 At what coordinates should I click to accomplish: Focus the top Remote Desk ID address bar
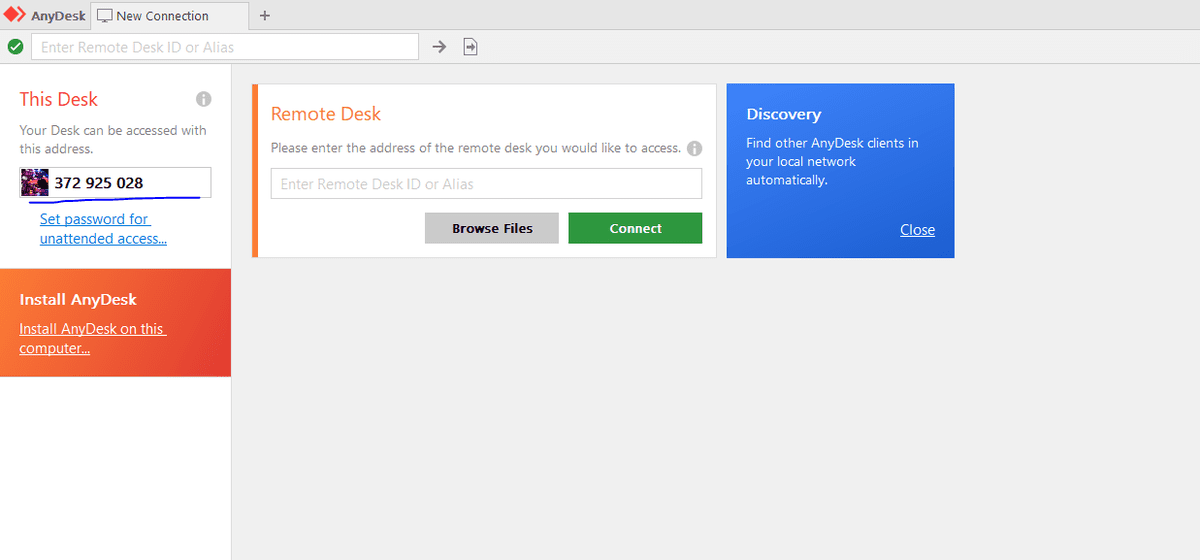click(x=225, y=47)
